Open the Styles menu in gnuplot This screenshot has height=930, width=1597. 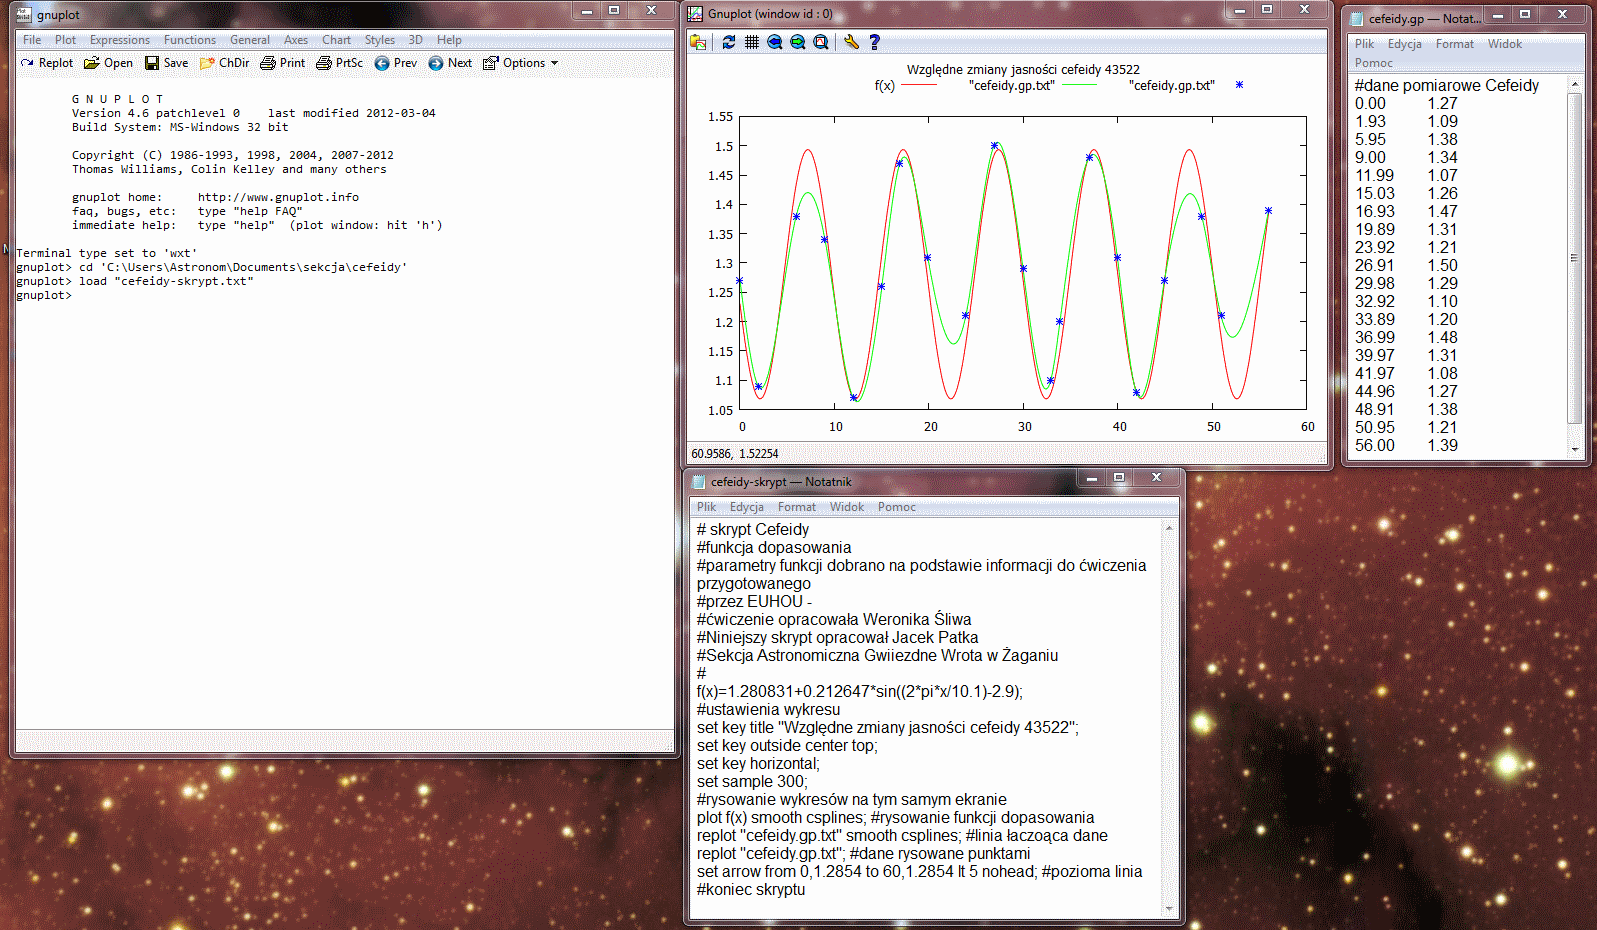click(379, 40)
